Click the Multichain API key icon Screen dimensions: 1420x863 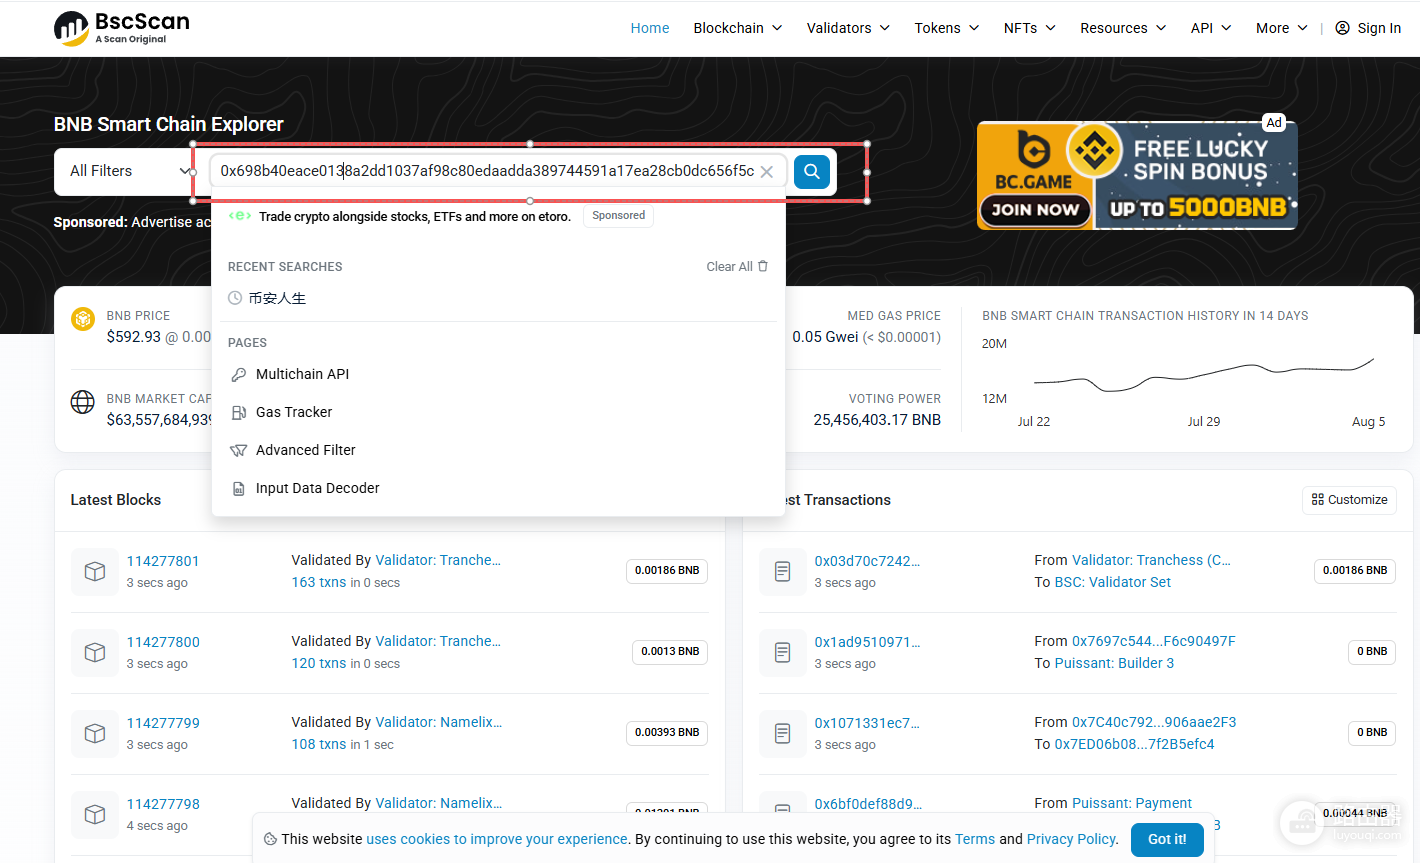coord(238,375)
